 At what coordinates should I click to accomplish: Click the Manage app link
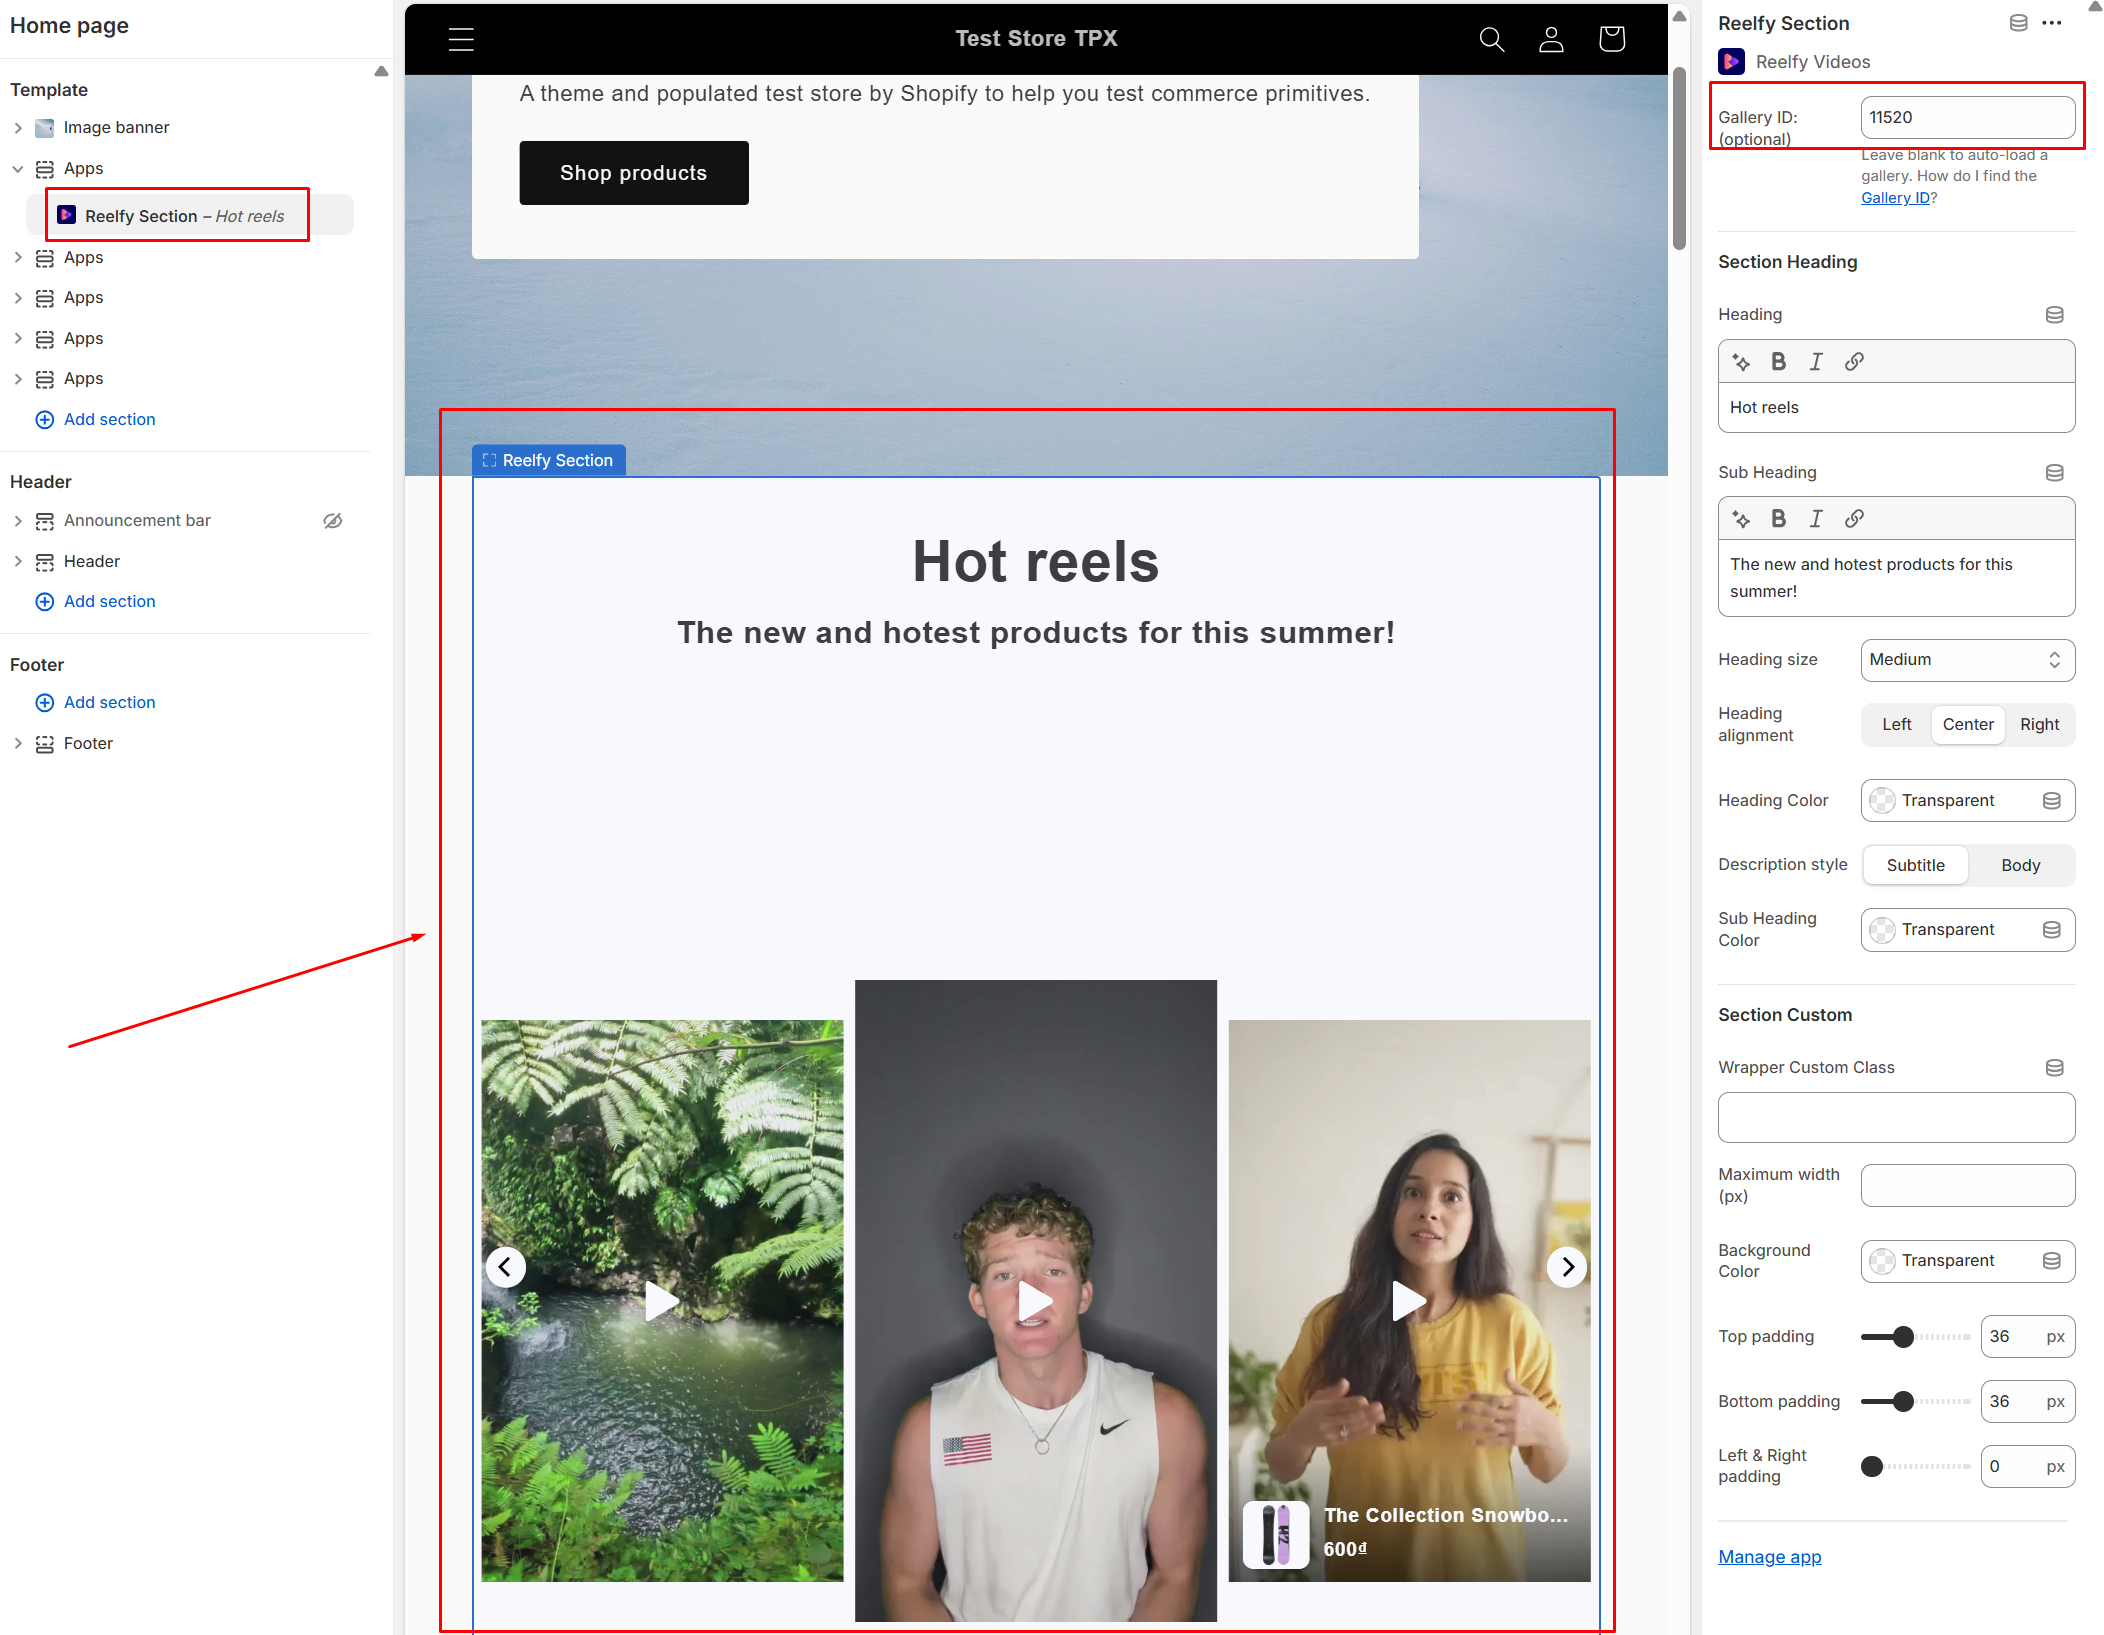[x=1769, y=1557]
